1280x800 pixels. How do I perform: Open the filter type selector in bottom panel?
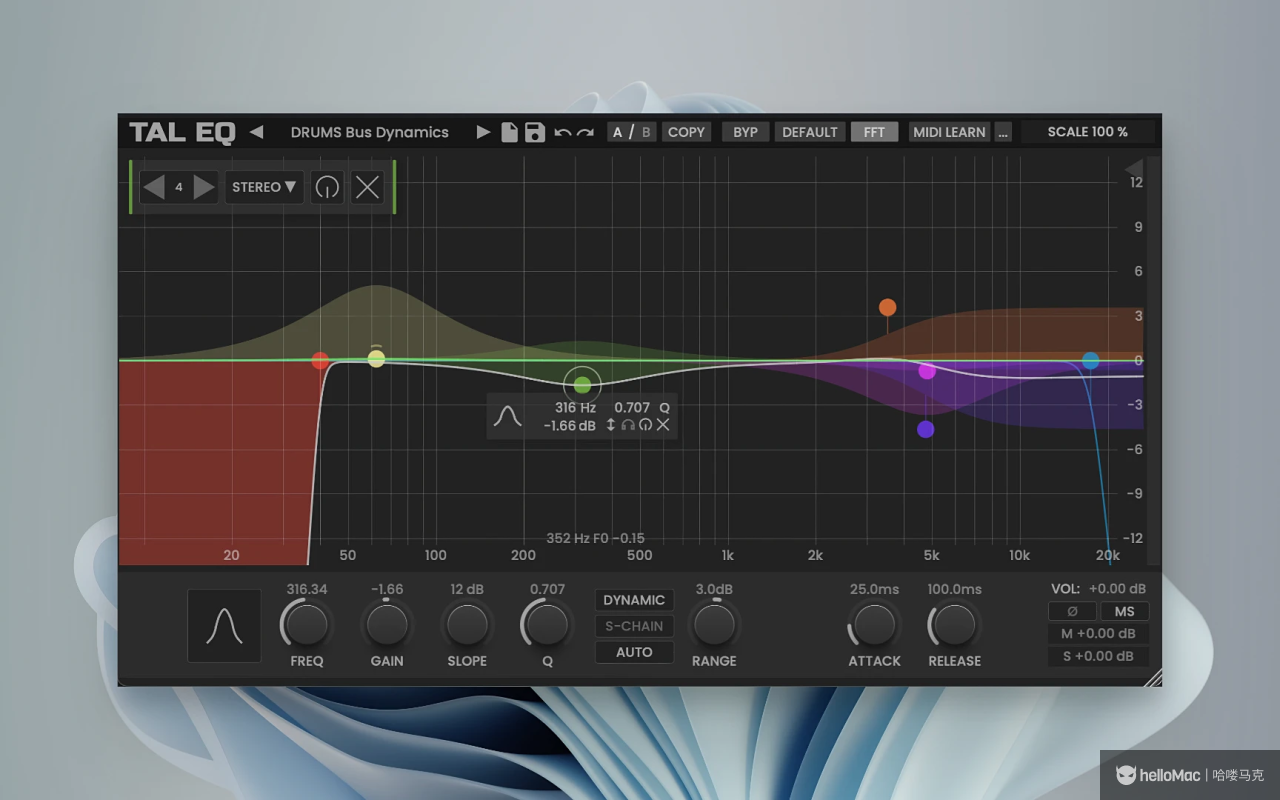[x=224, y=626]
